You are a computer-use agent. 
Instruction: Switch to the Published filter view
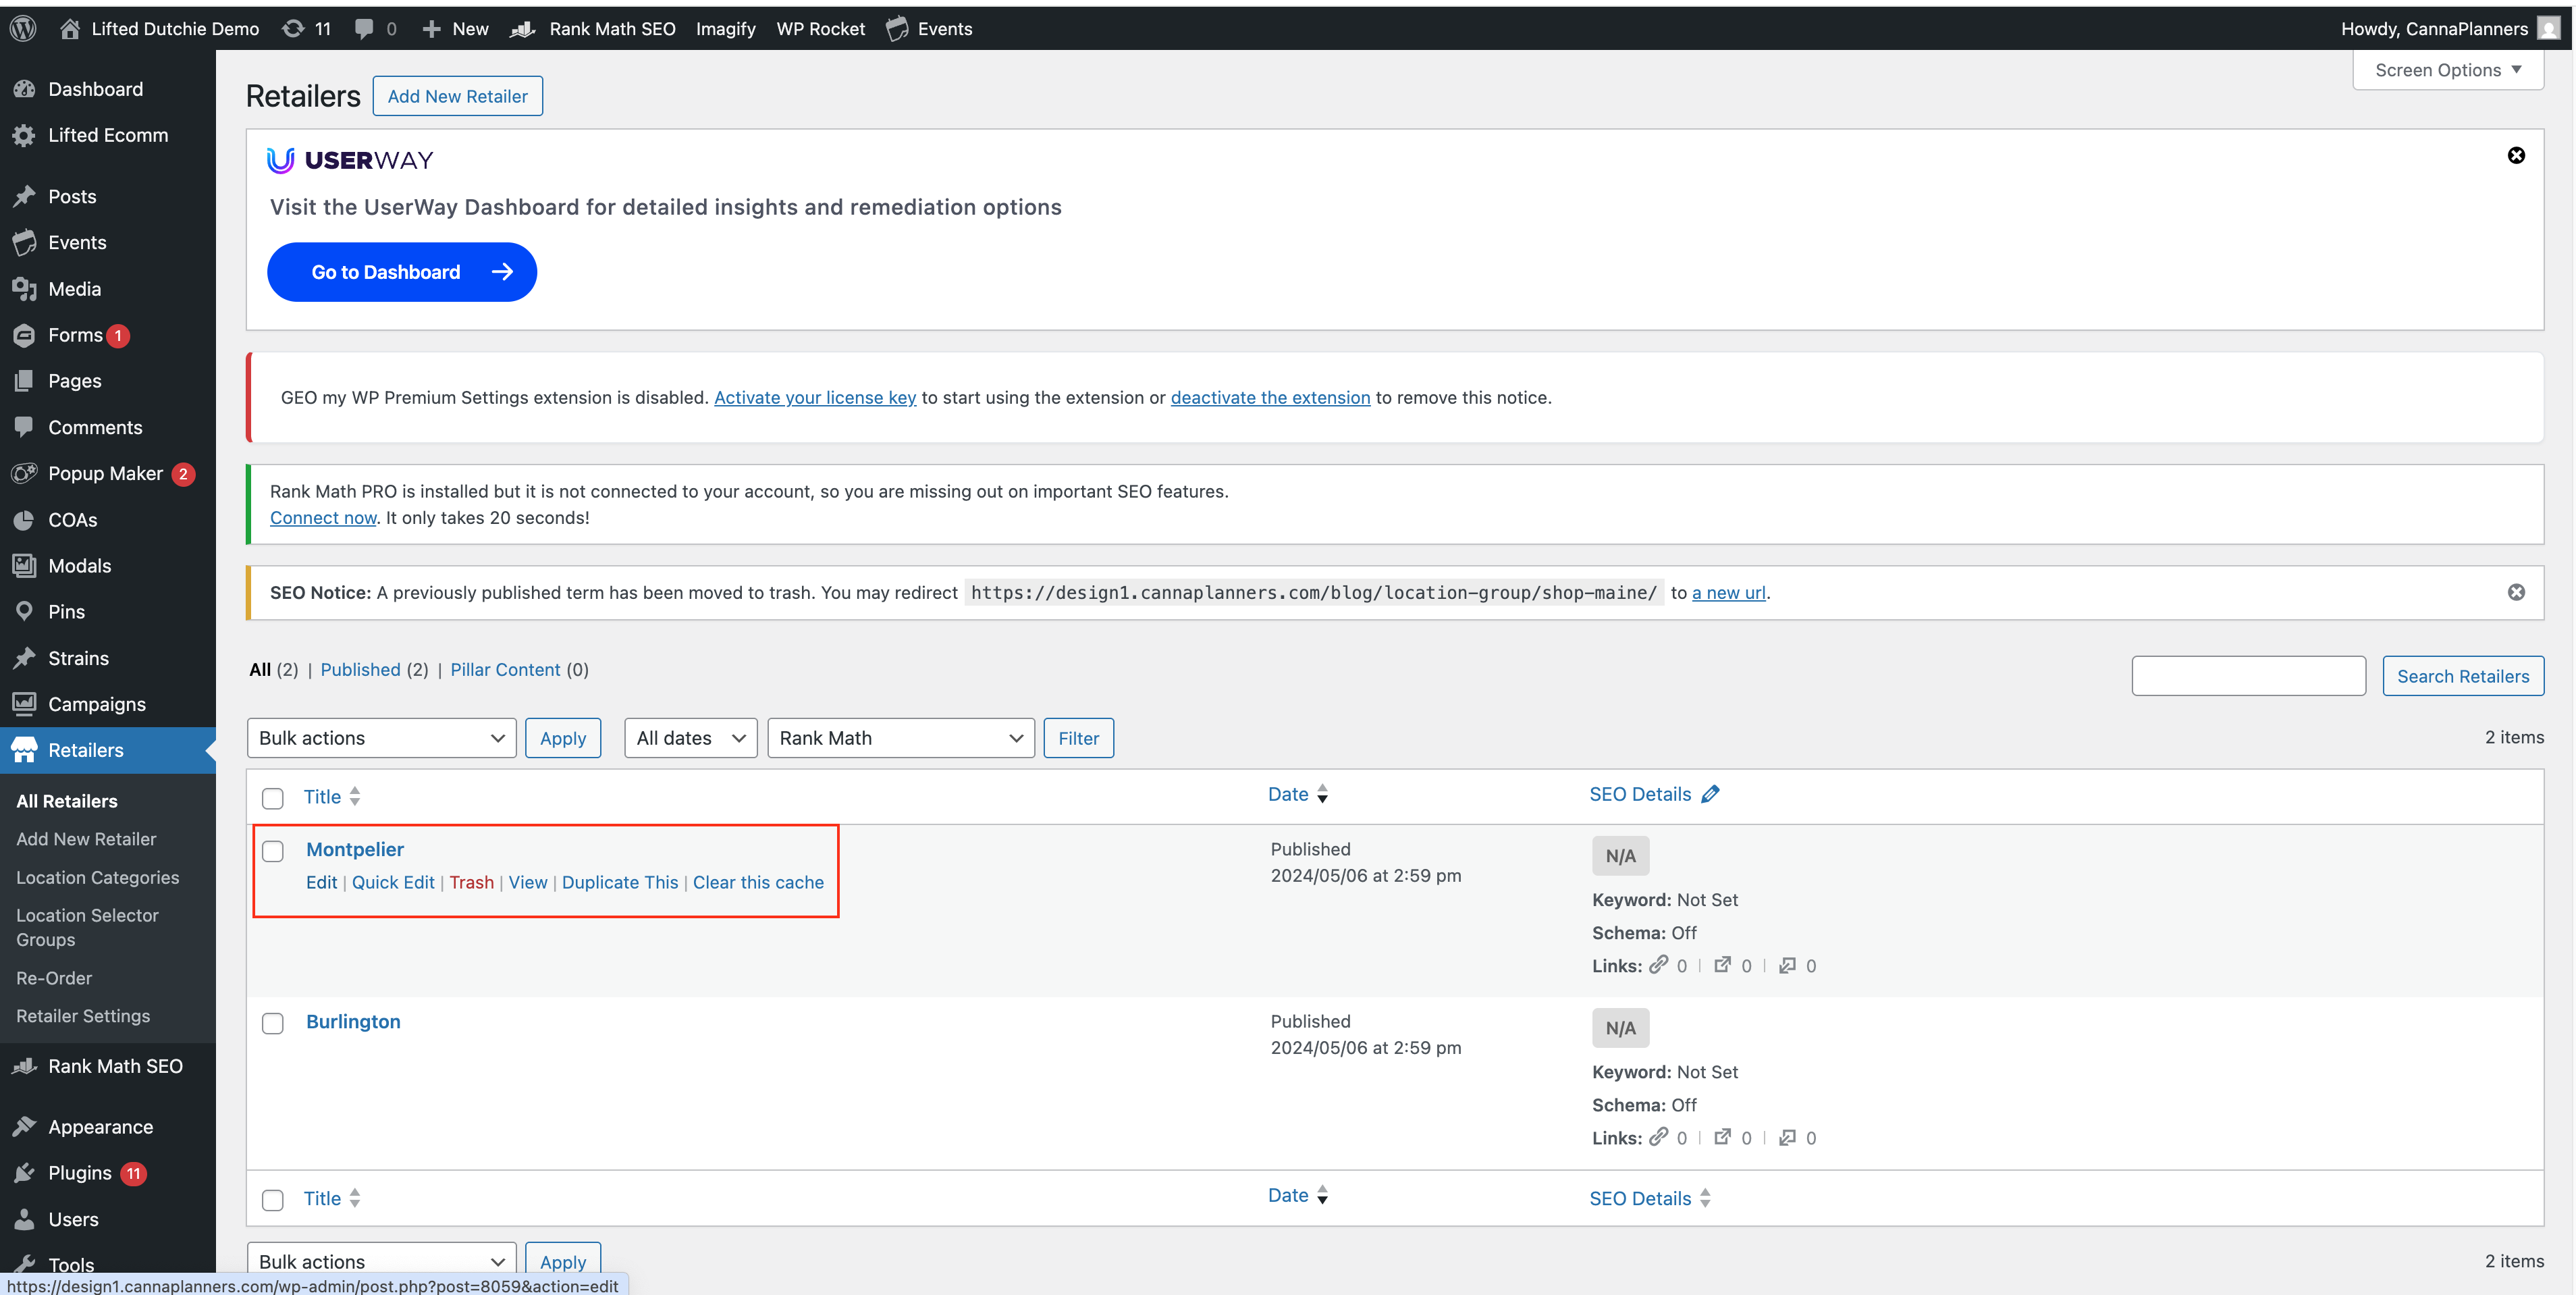pyautogui.click(x=360, y=669)
